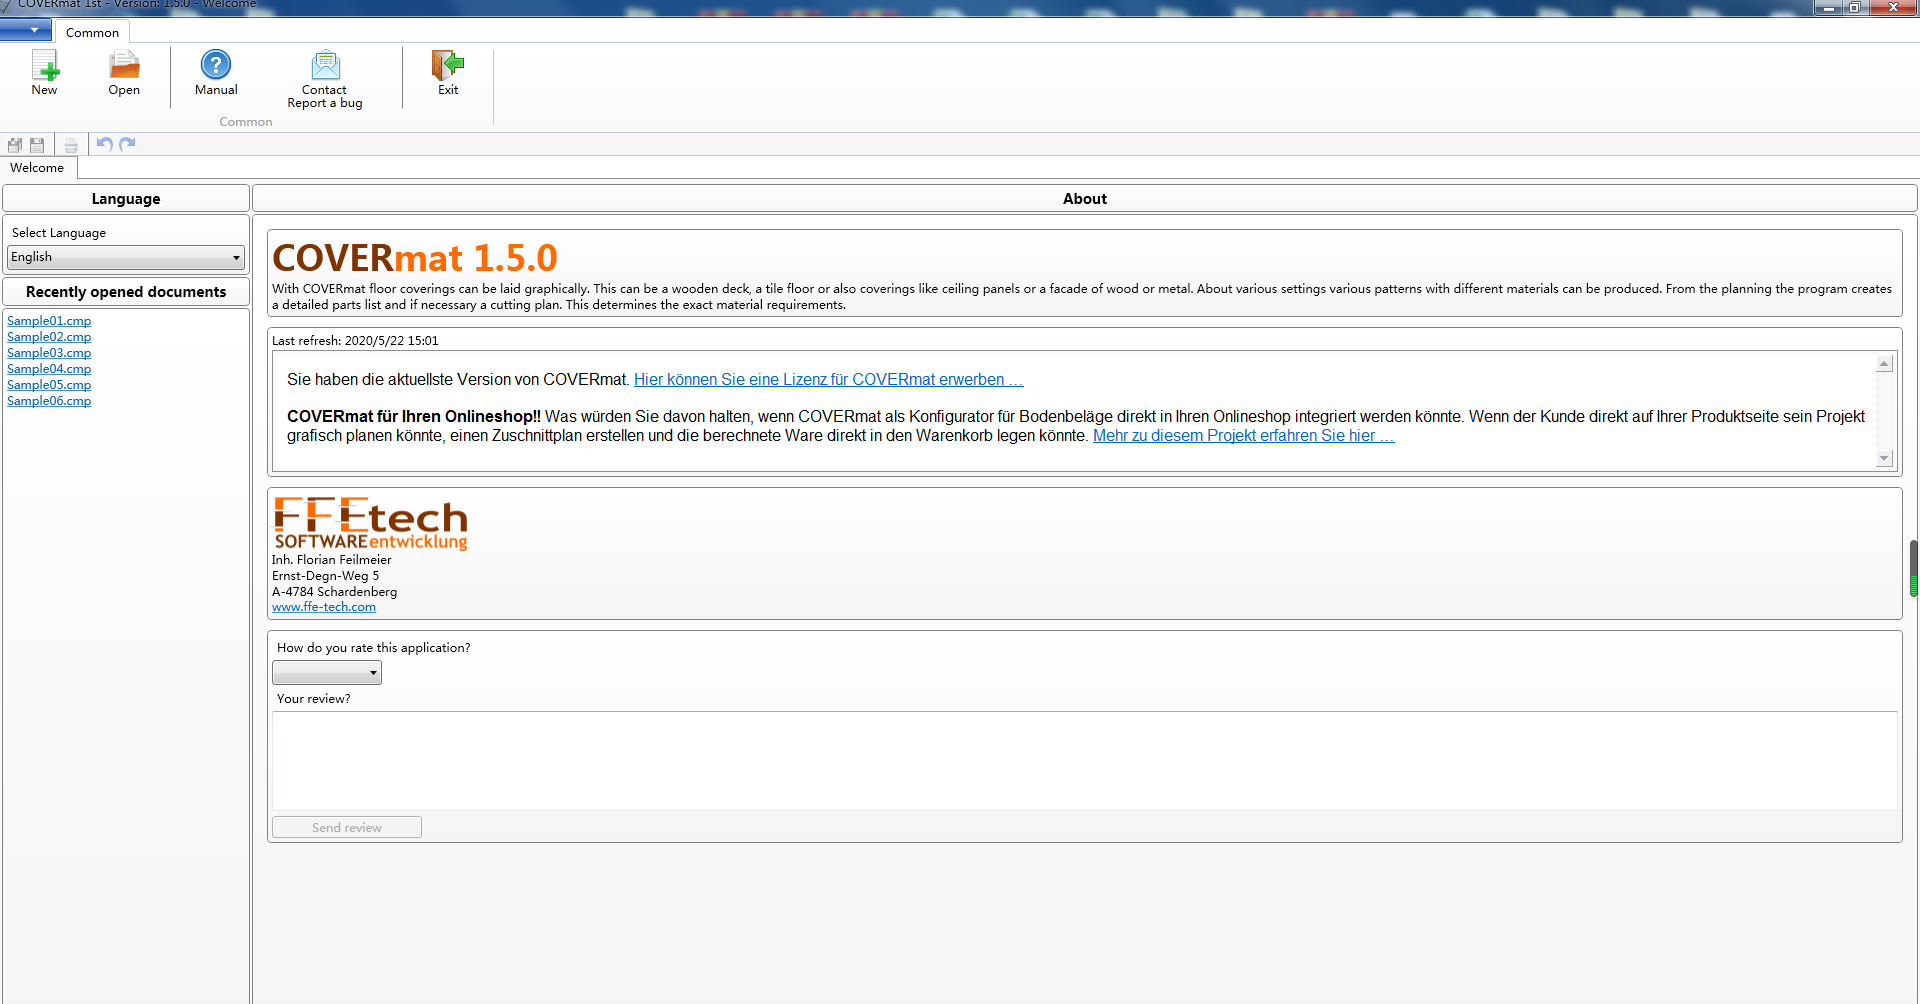
Task: Click the Redo arrow icon
Action: (x=127, y=145)
